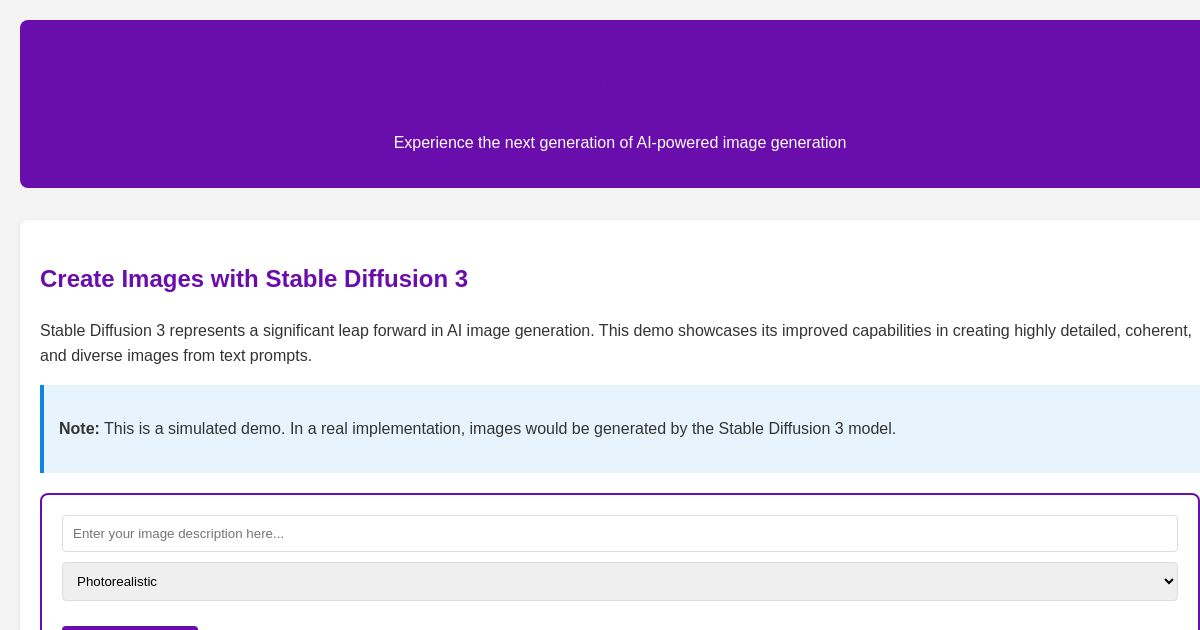This screenshot has height=630, width=1200.
Task: Click the bold "Note:" label
Action: pyautogui.click(x=79, y=429)
